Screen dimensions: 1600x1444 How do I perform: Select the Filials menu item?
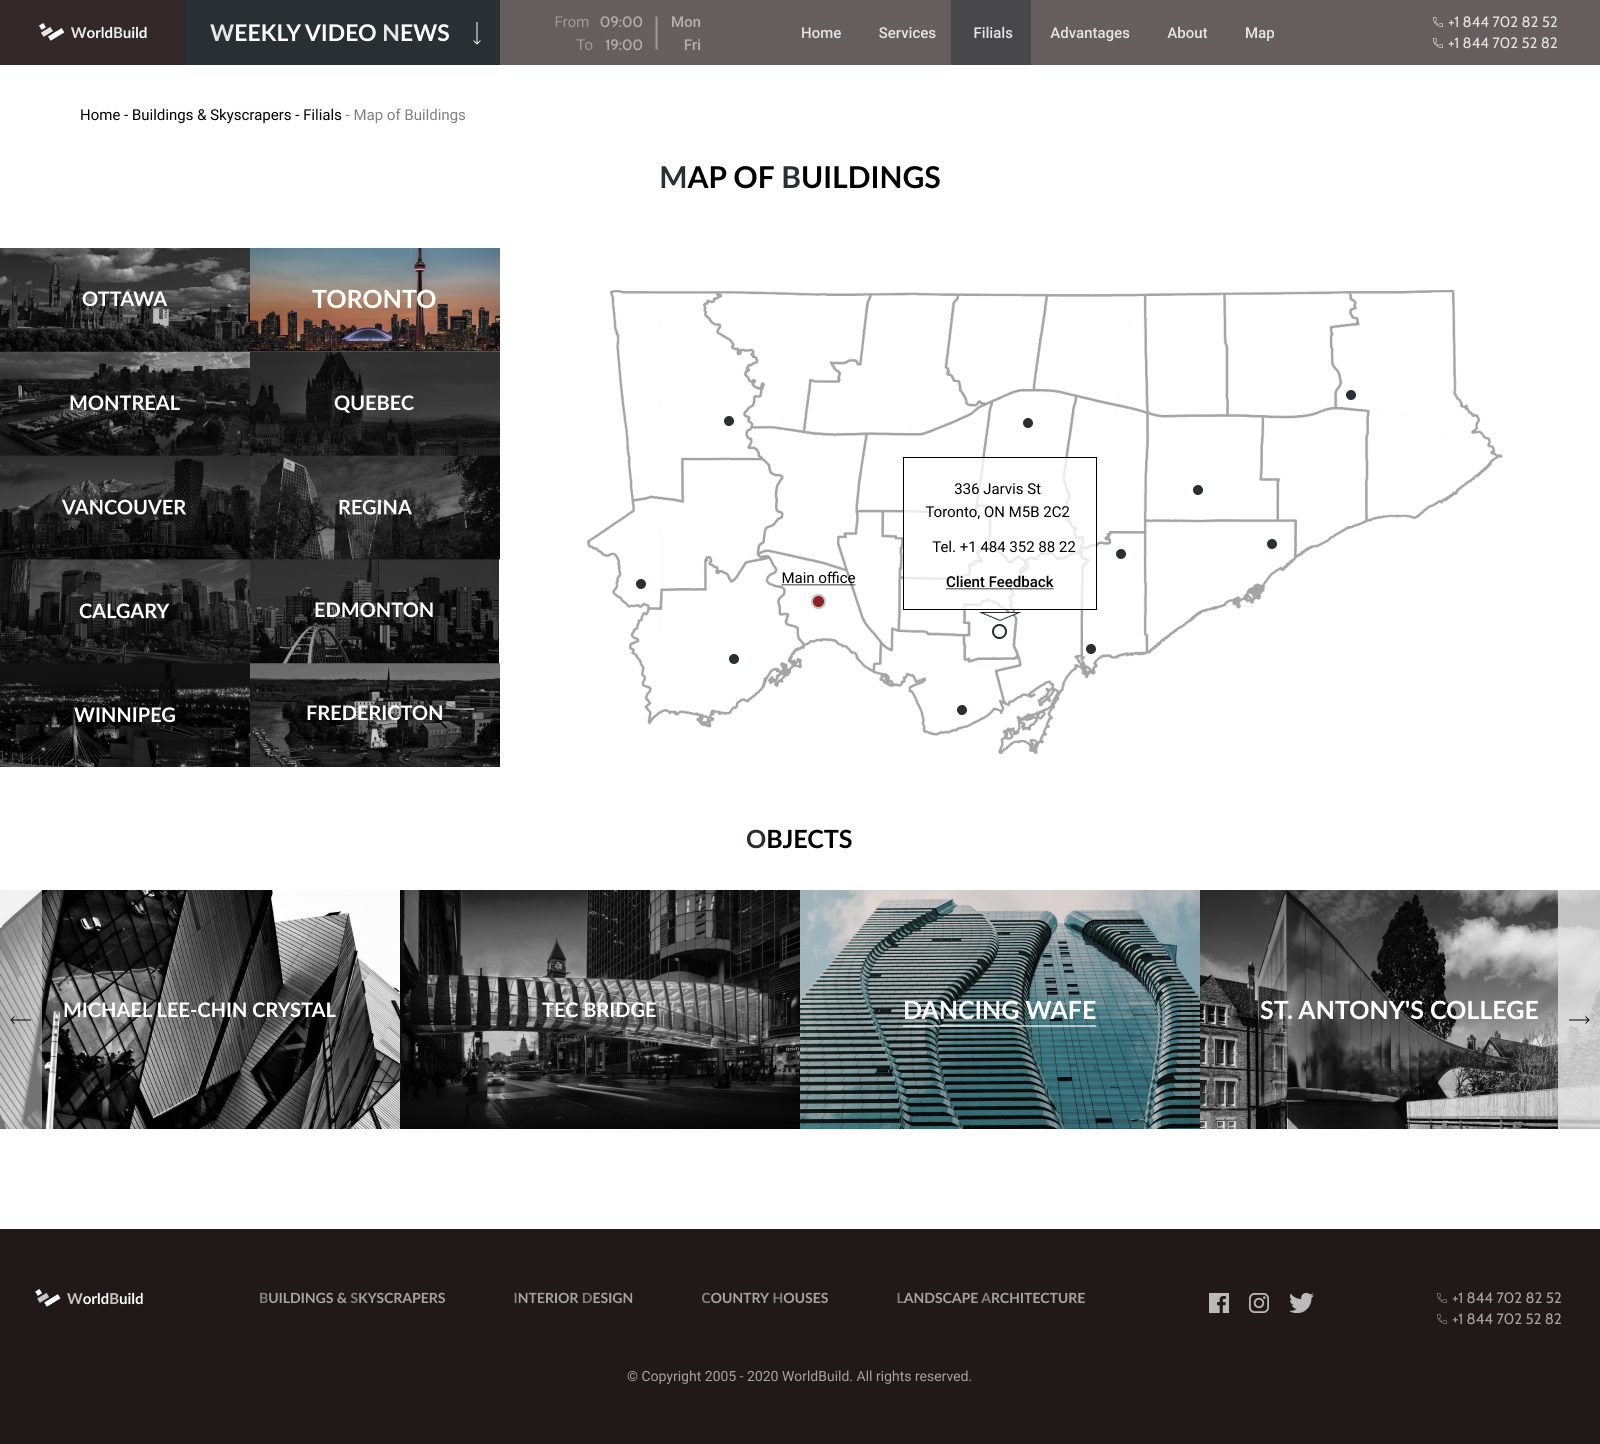(x=992, y=33)
